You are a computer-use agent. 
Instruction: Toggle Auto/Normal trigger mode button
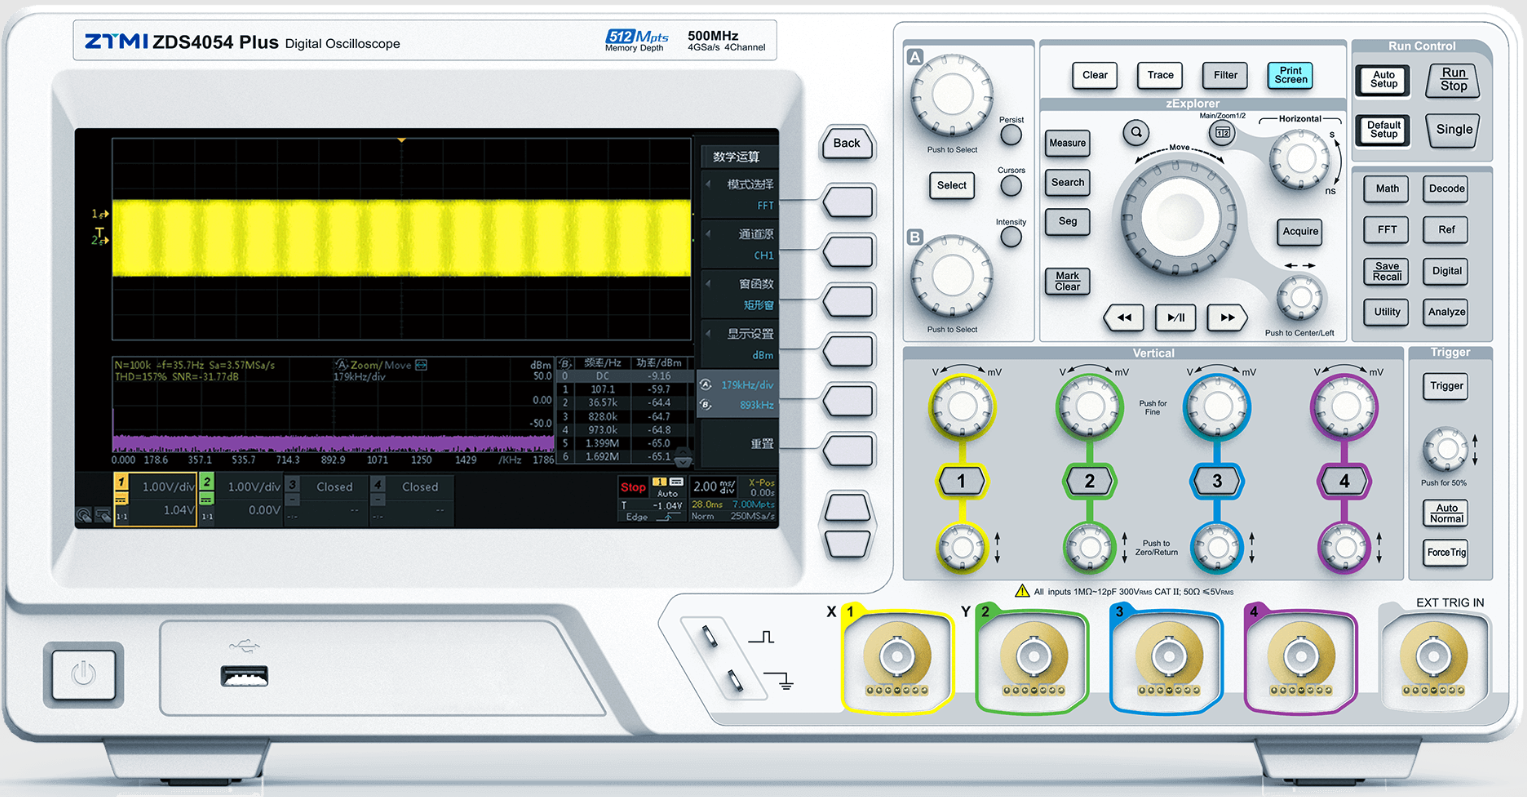[x=1446, y=513]
